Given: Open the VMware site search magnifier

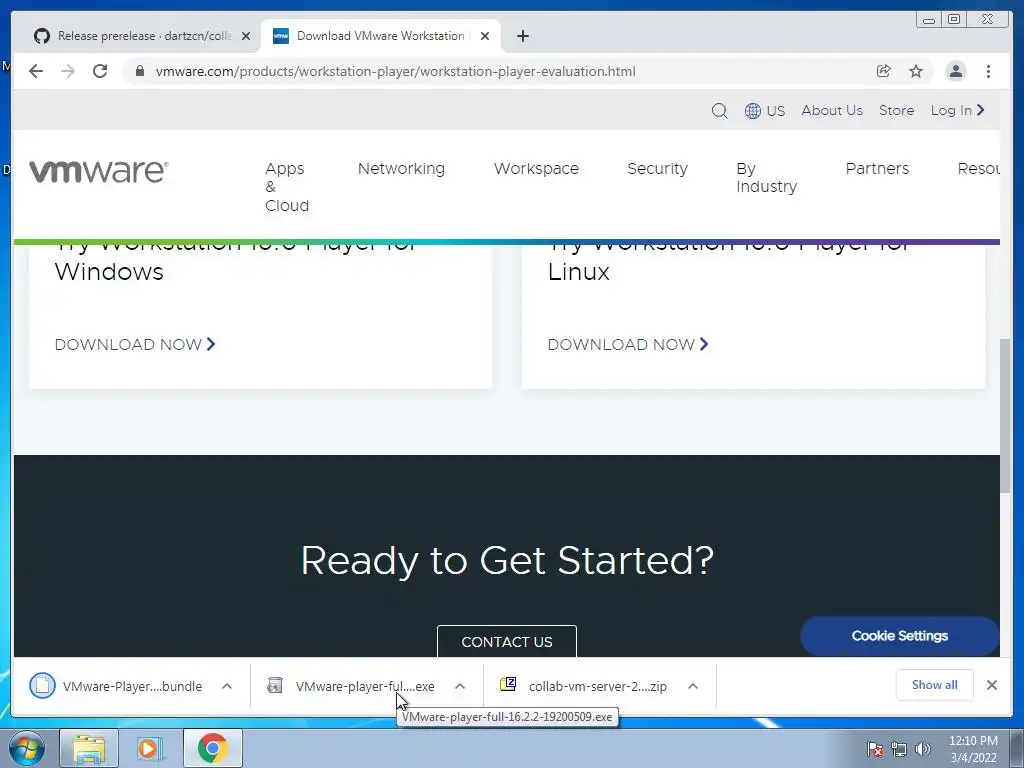Looking at the screenshot, I should pyautogui.click(x=719, y=110).
